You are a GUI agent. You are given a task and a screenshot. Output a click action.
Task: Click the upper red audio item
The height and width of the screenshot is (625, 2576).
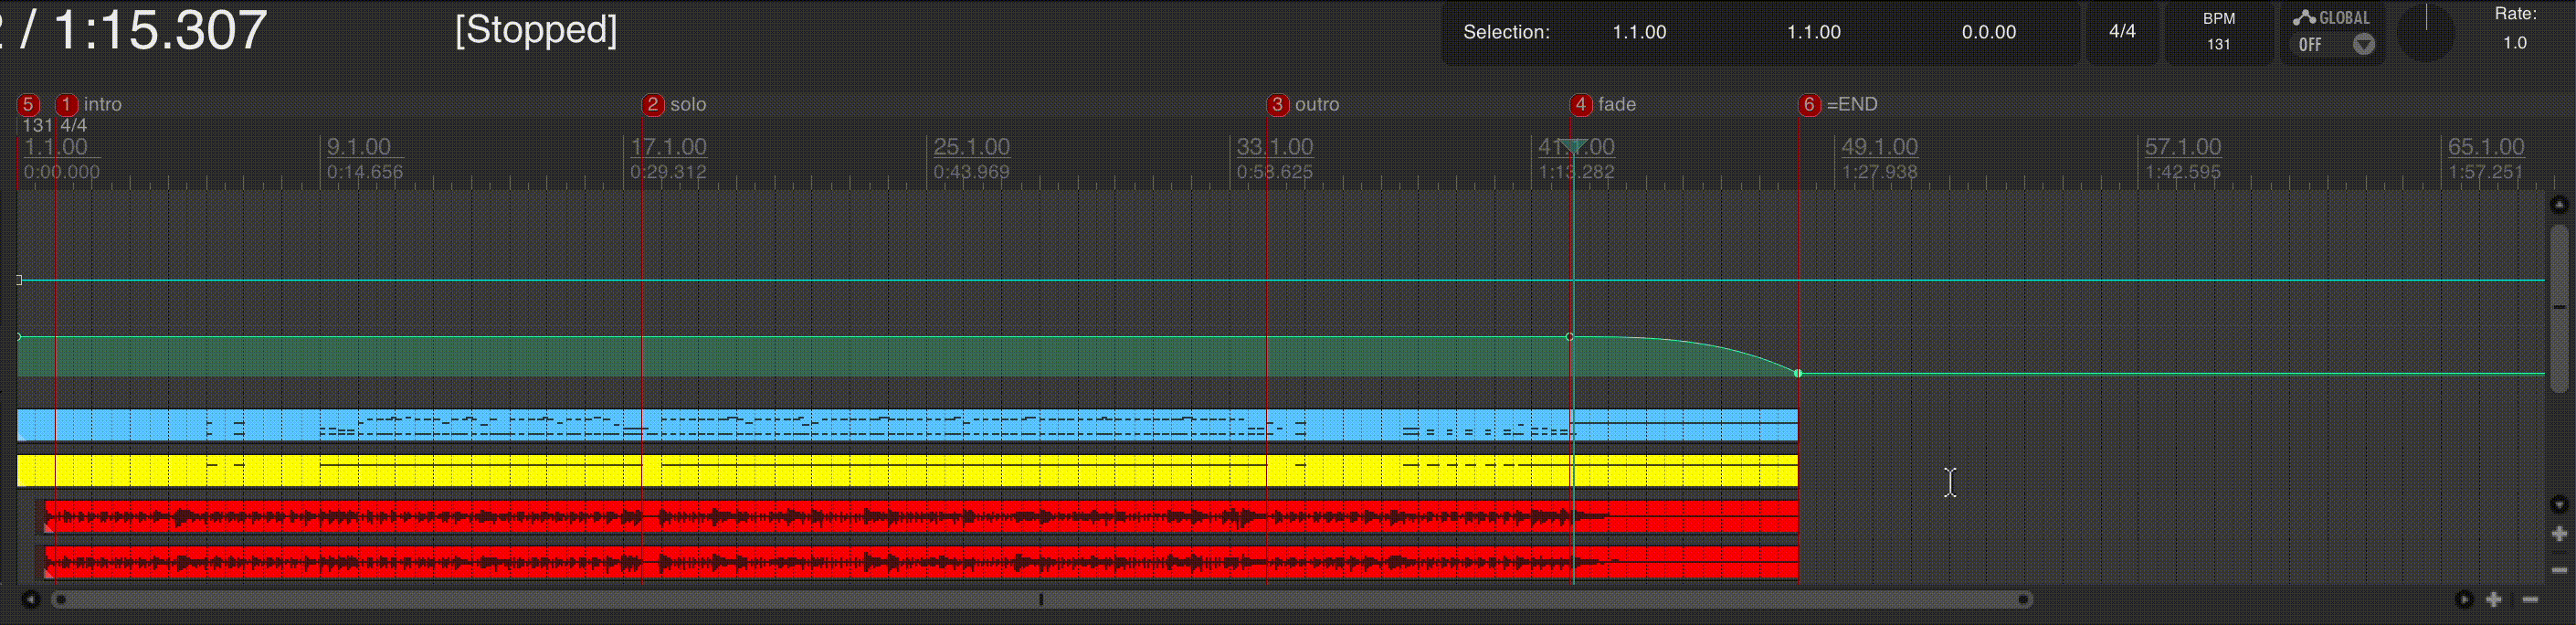click(920, 517)
